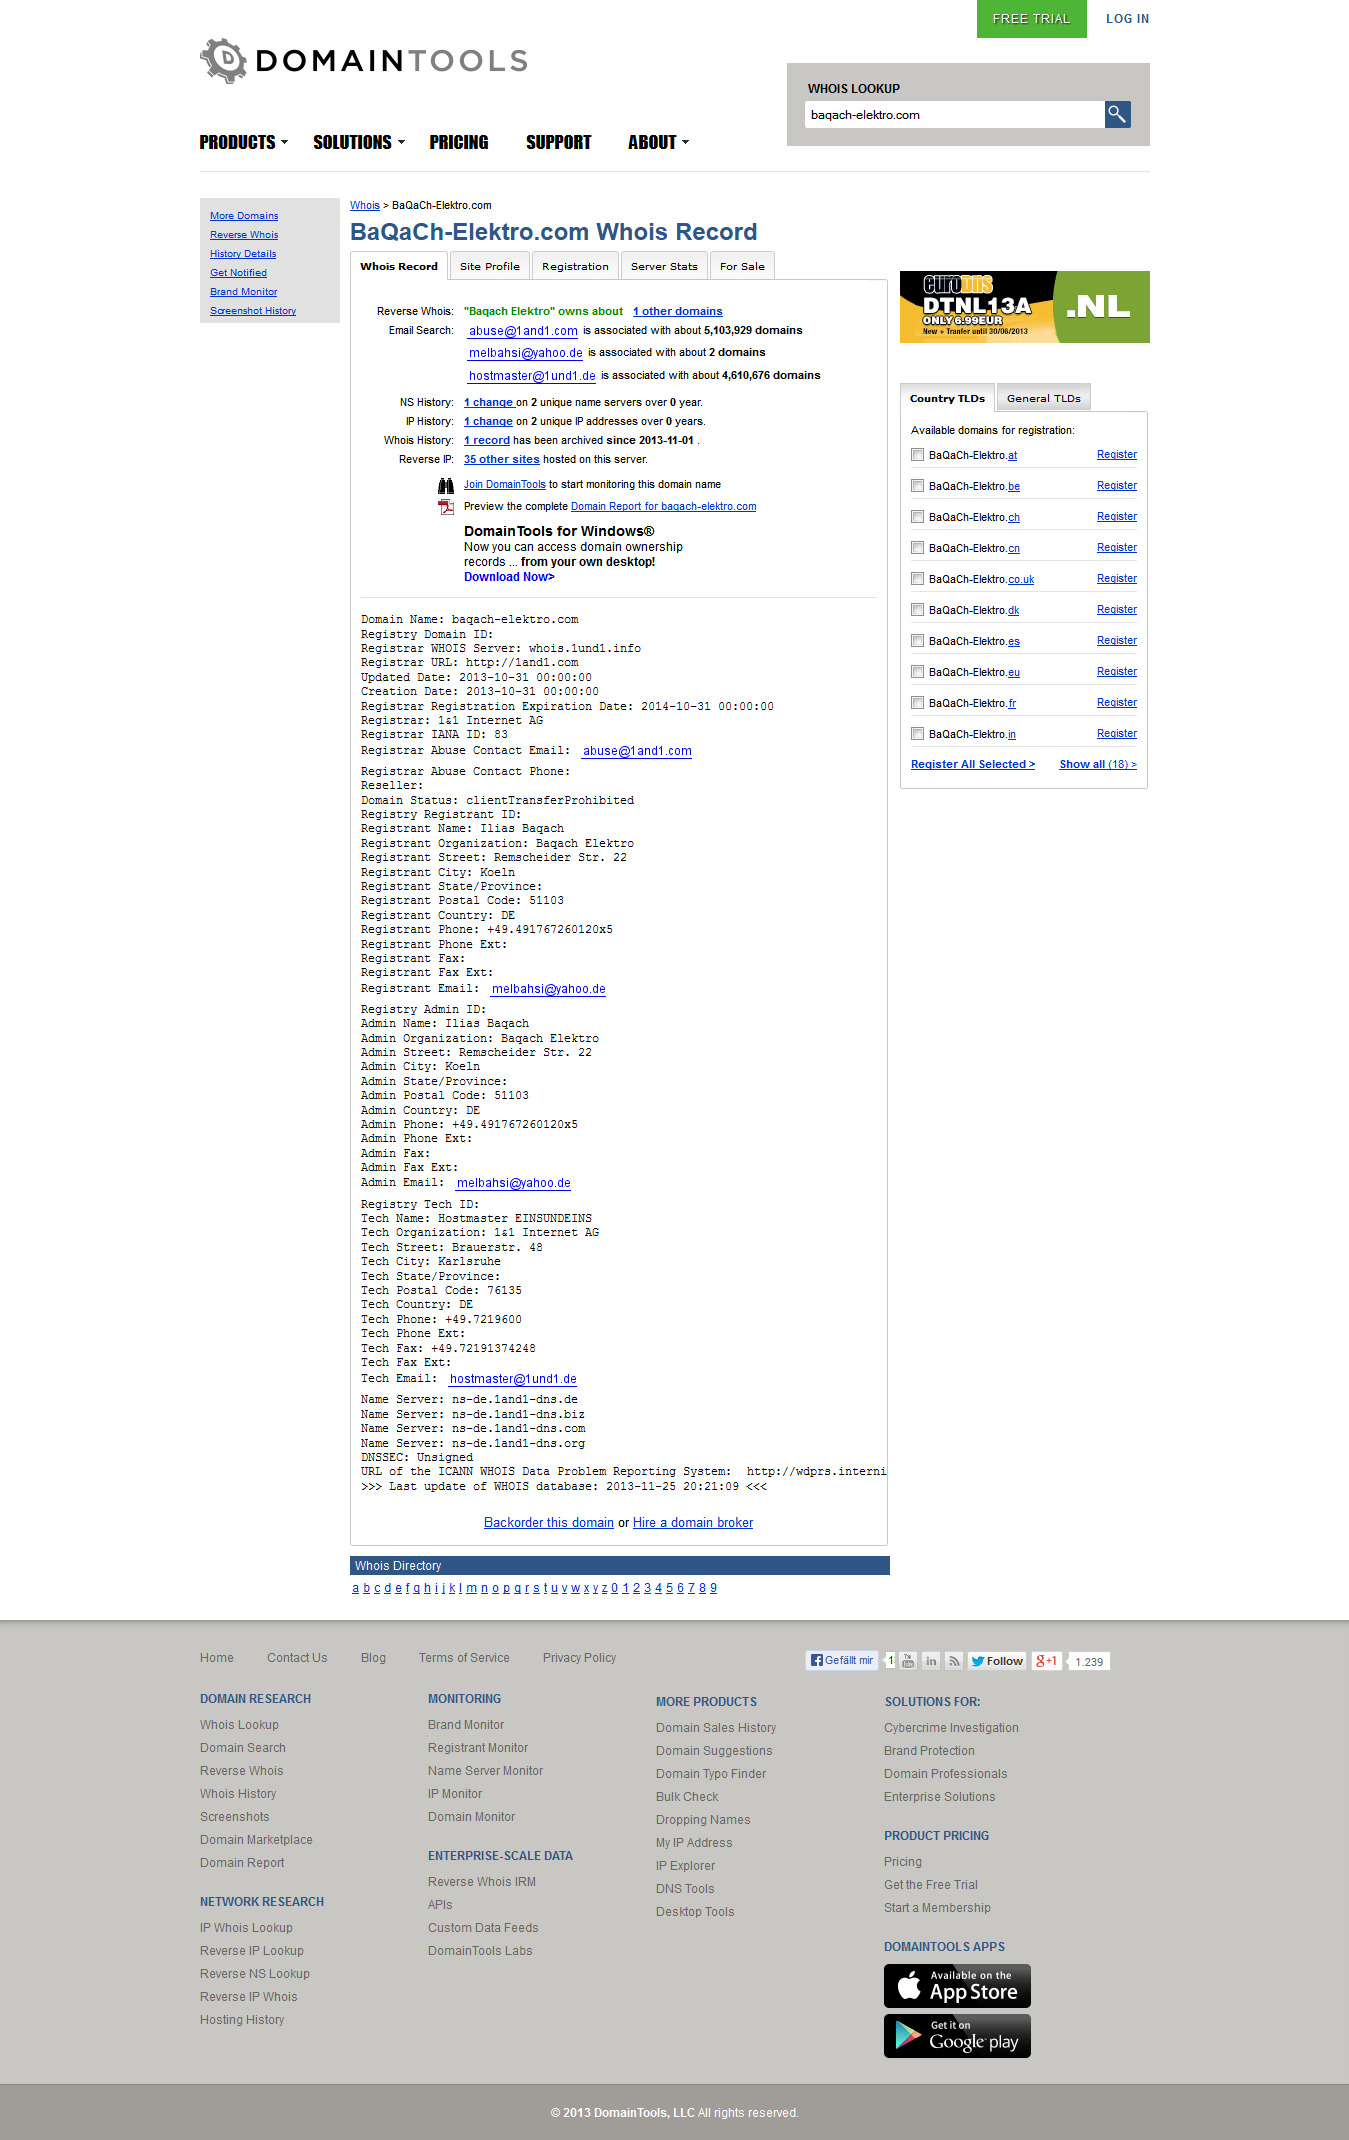Check the BaQaCh-Elektro.eu checkbox
Viewport: 1349px width, 2140px height.
[917, 672]
